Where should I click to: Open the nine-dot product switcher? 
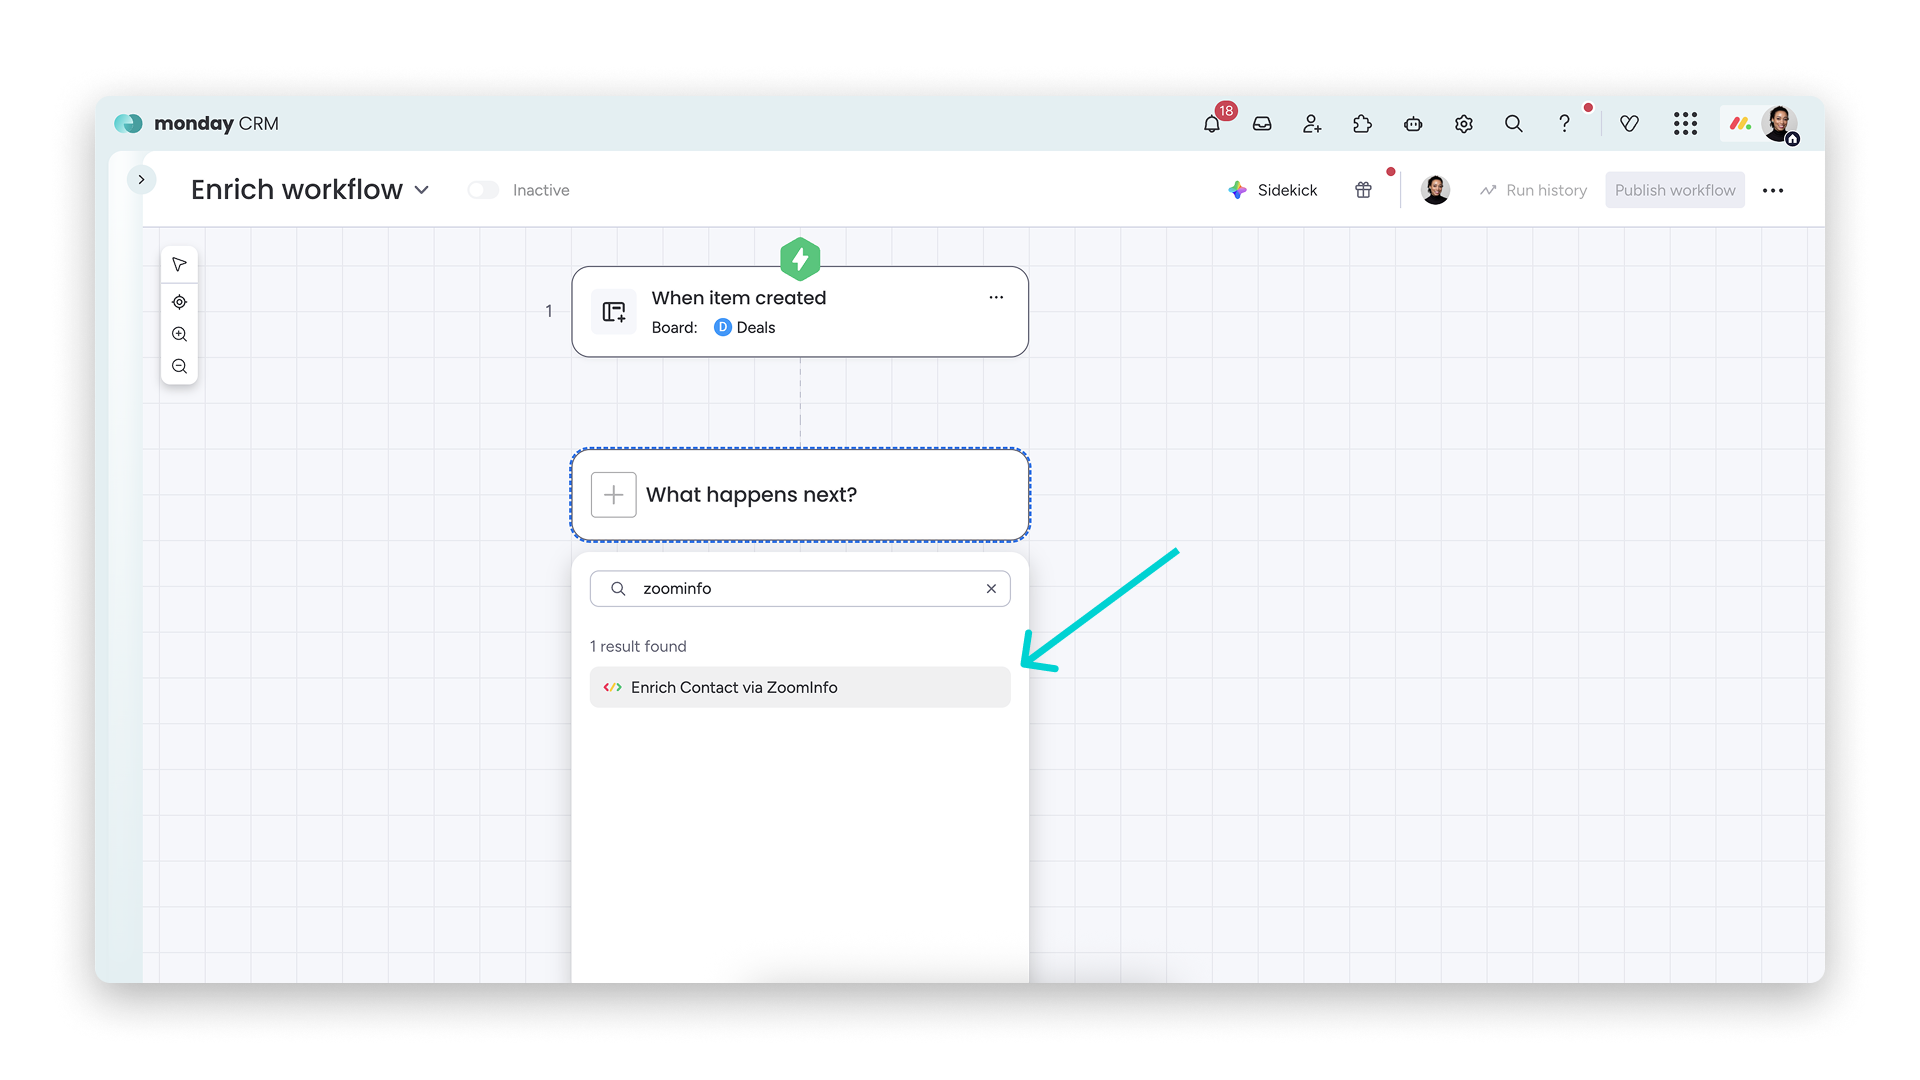click(1686, 124)
